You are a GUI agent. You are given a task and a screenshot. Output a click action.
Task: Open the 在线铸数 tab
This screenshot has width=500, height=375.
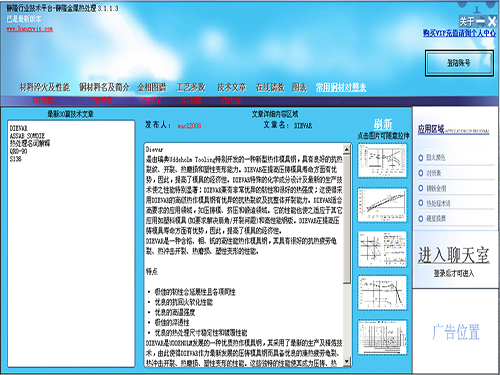[x=270, y=87]
